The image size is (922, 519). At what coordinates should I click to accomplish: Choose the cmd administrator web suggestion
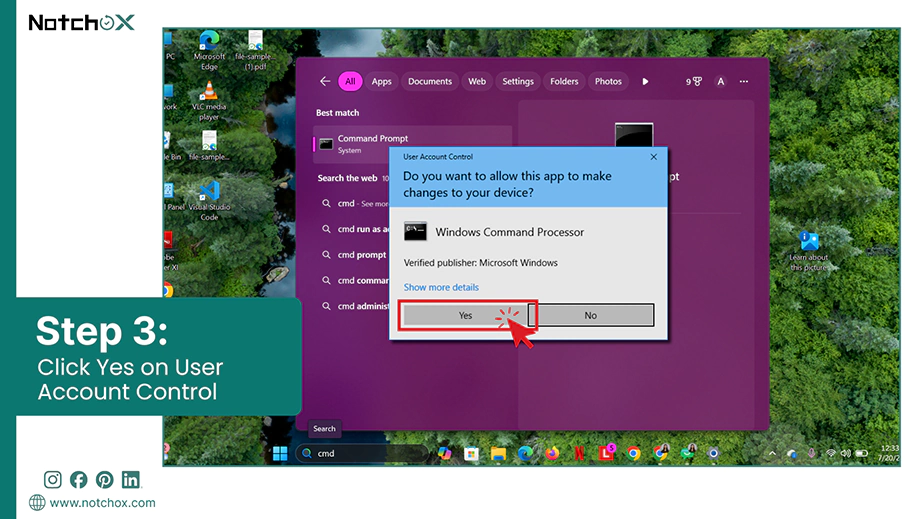pyautogui.click(x=356, y=306)
